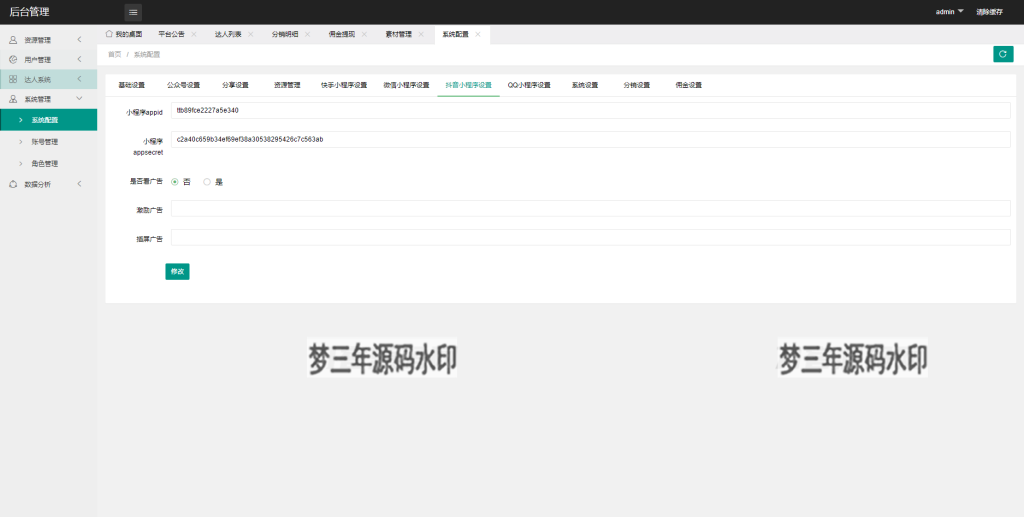
Task: Close the 达人列表 tab with its X
Action: (x=250, y=34)
